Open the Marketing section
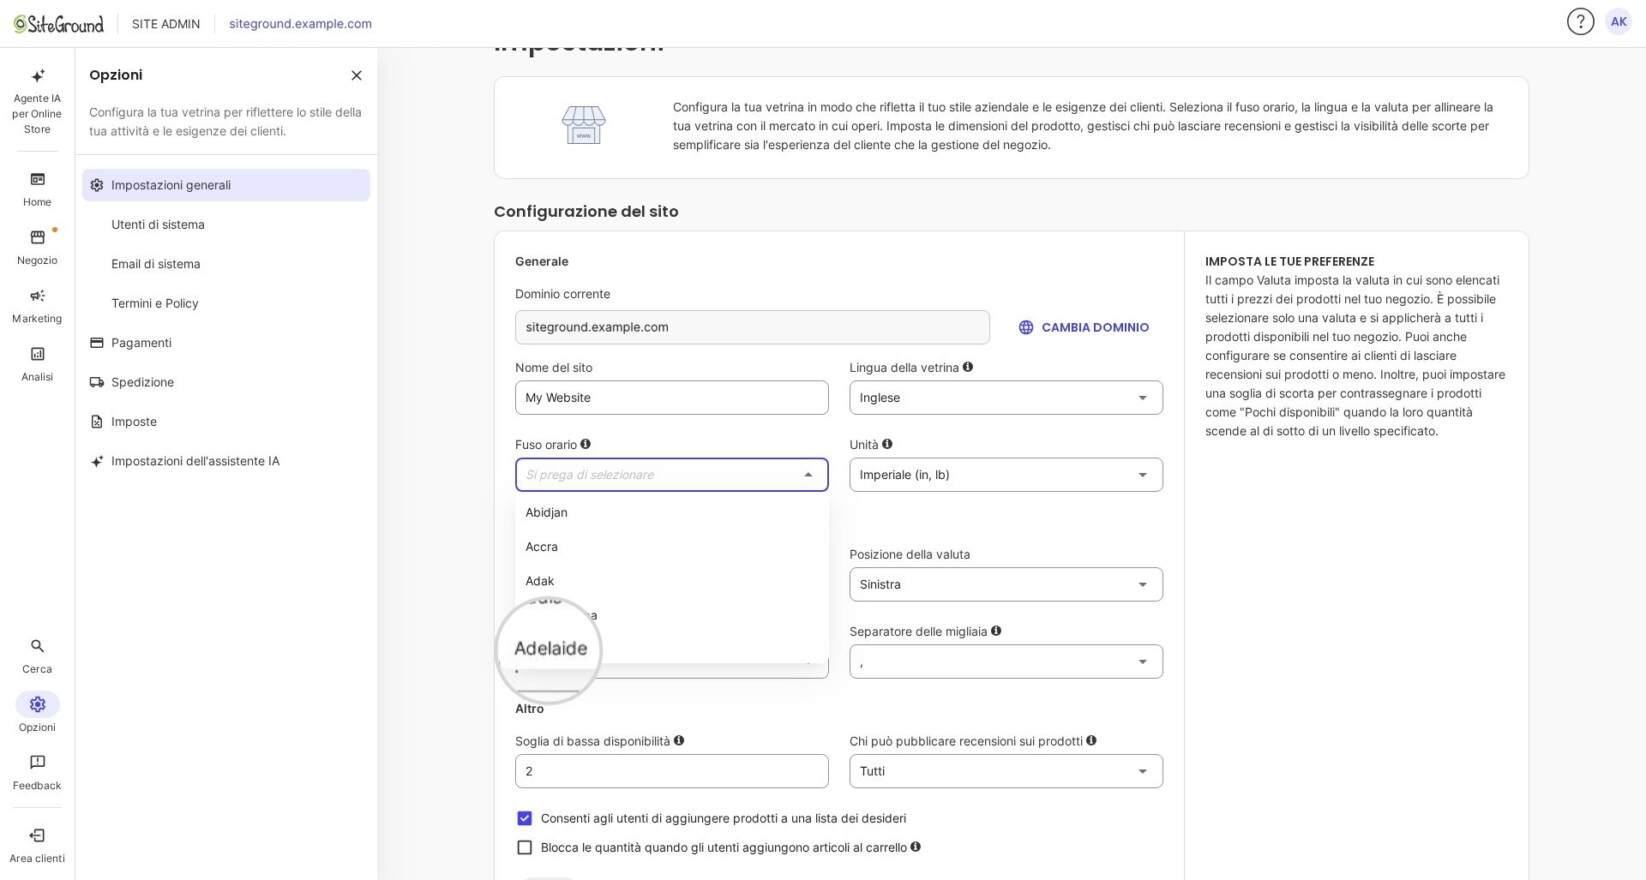 (37, 305)
